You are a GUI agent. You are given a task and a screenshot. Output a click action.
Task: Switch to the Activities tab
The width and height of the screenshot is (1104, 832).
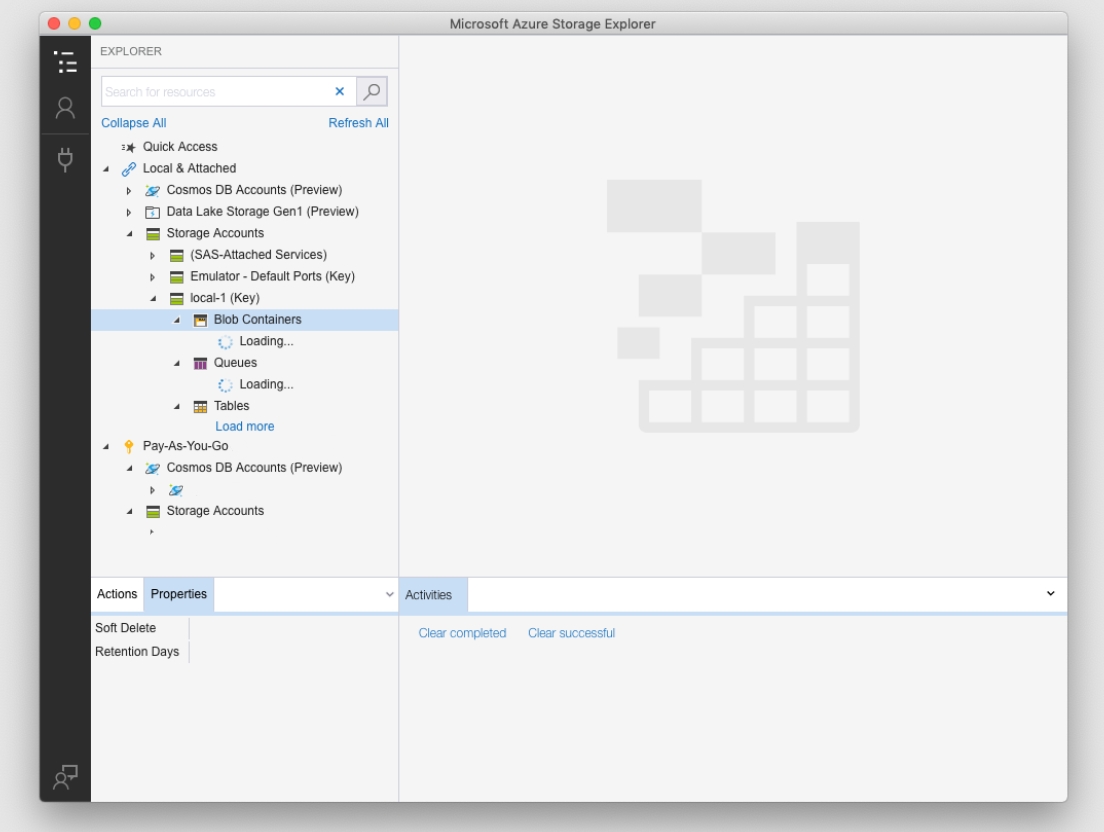click(430, 593)
